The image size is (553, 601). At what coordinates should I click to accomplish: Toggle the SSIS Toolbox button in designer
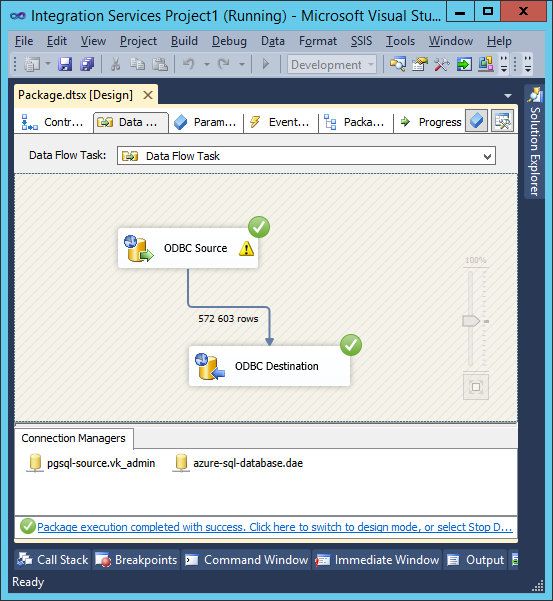[502, 121]
